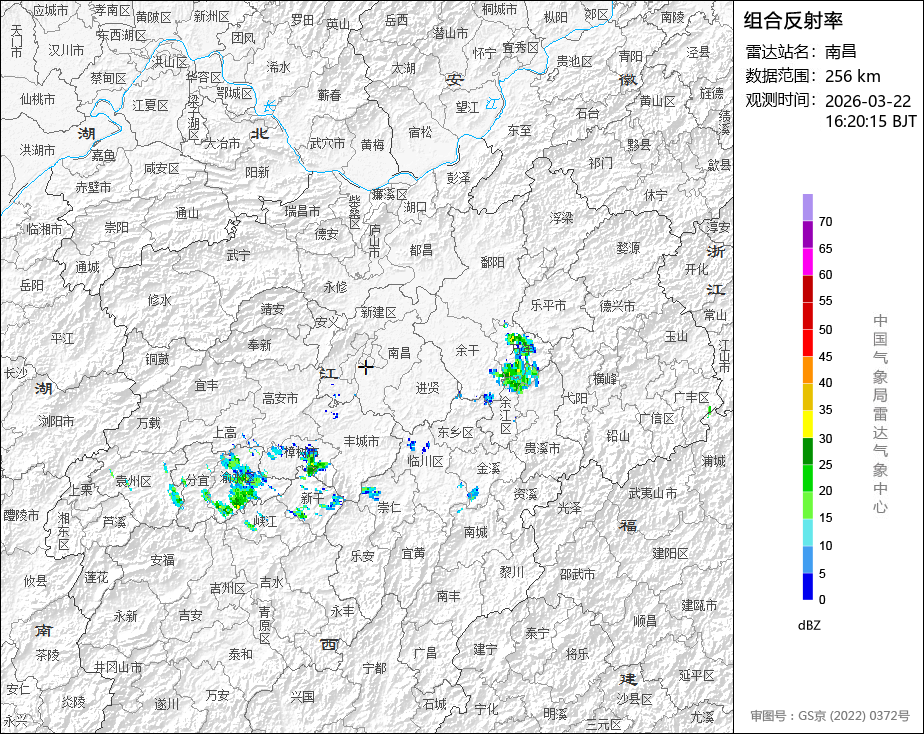
Task: Click the 望江 county label
Action: coord(467,107)
